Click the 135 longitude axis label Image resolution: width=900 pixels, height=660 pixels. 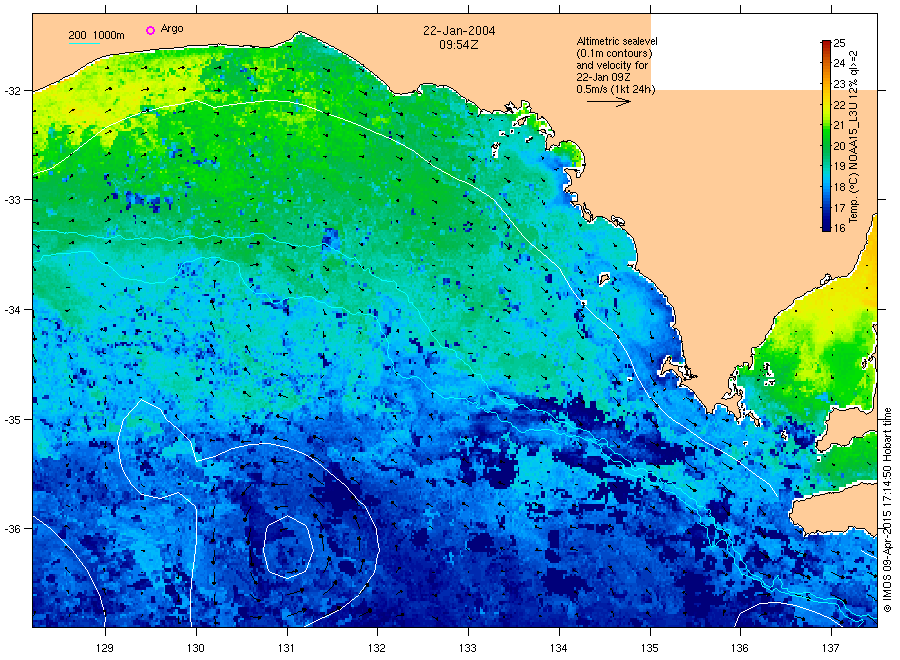(650, 649)
